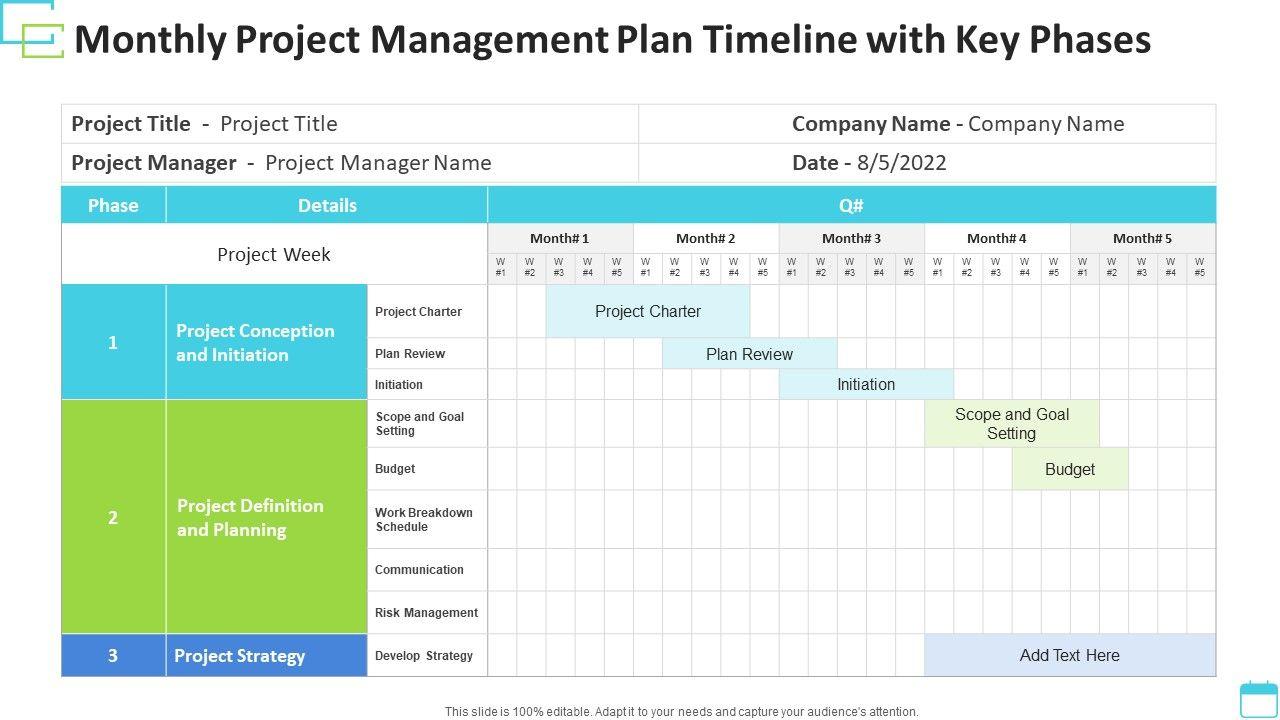This screenshot has height=720, width=1280.
Task: Select the Scope and Goal Setting bar
Action: (1011, 424)
